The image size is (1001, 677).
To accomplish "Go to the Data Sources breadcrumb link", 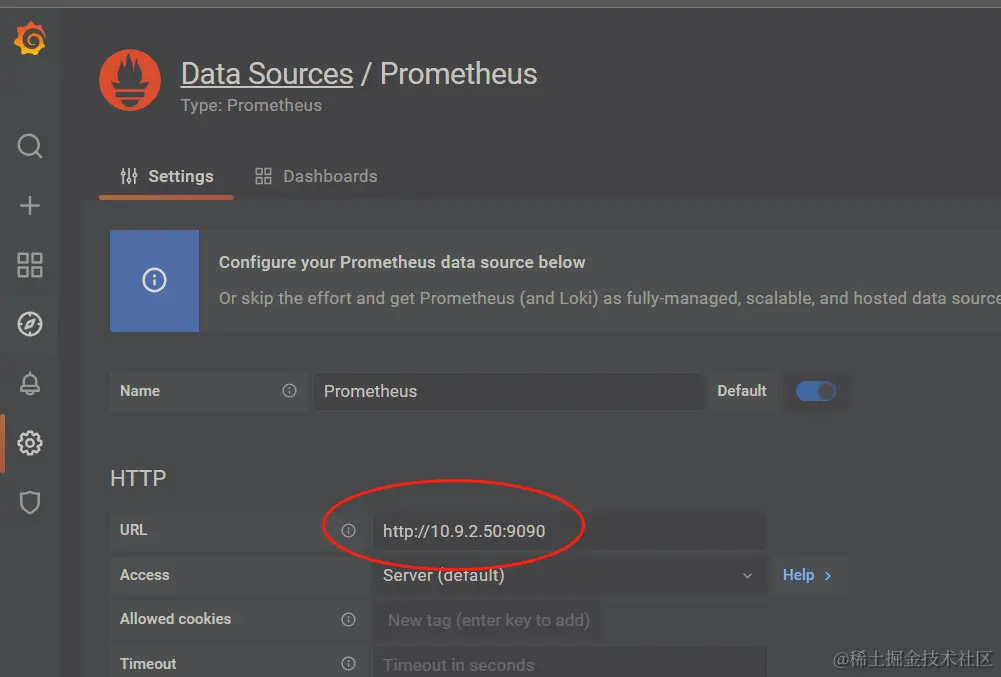I will [267, 74].
